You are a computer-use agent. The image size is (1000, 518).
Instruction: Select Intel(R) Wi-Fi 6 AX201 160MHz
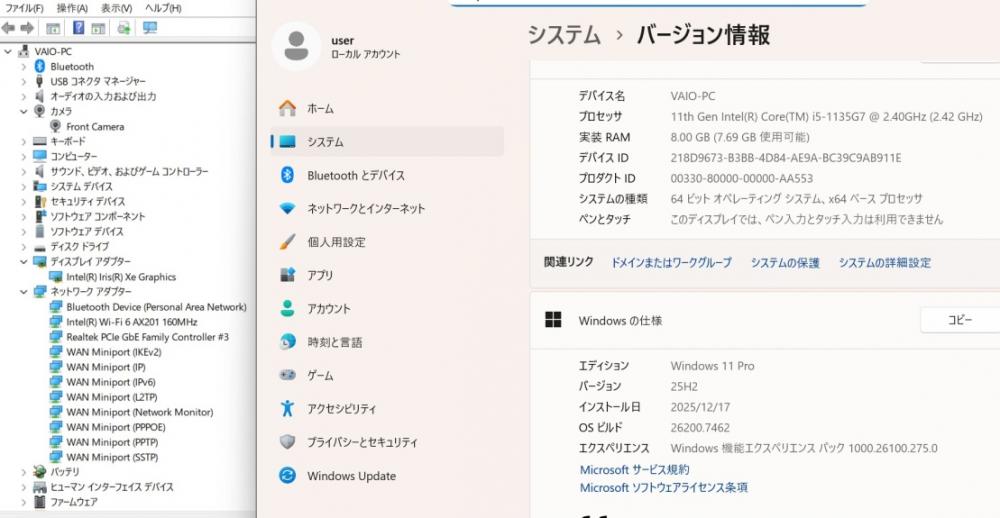(x=131, y=322)
